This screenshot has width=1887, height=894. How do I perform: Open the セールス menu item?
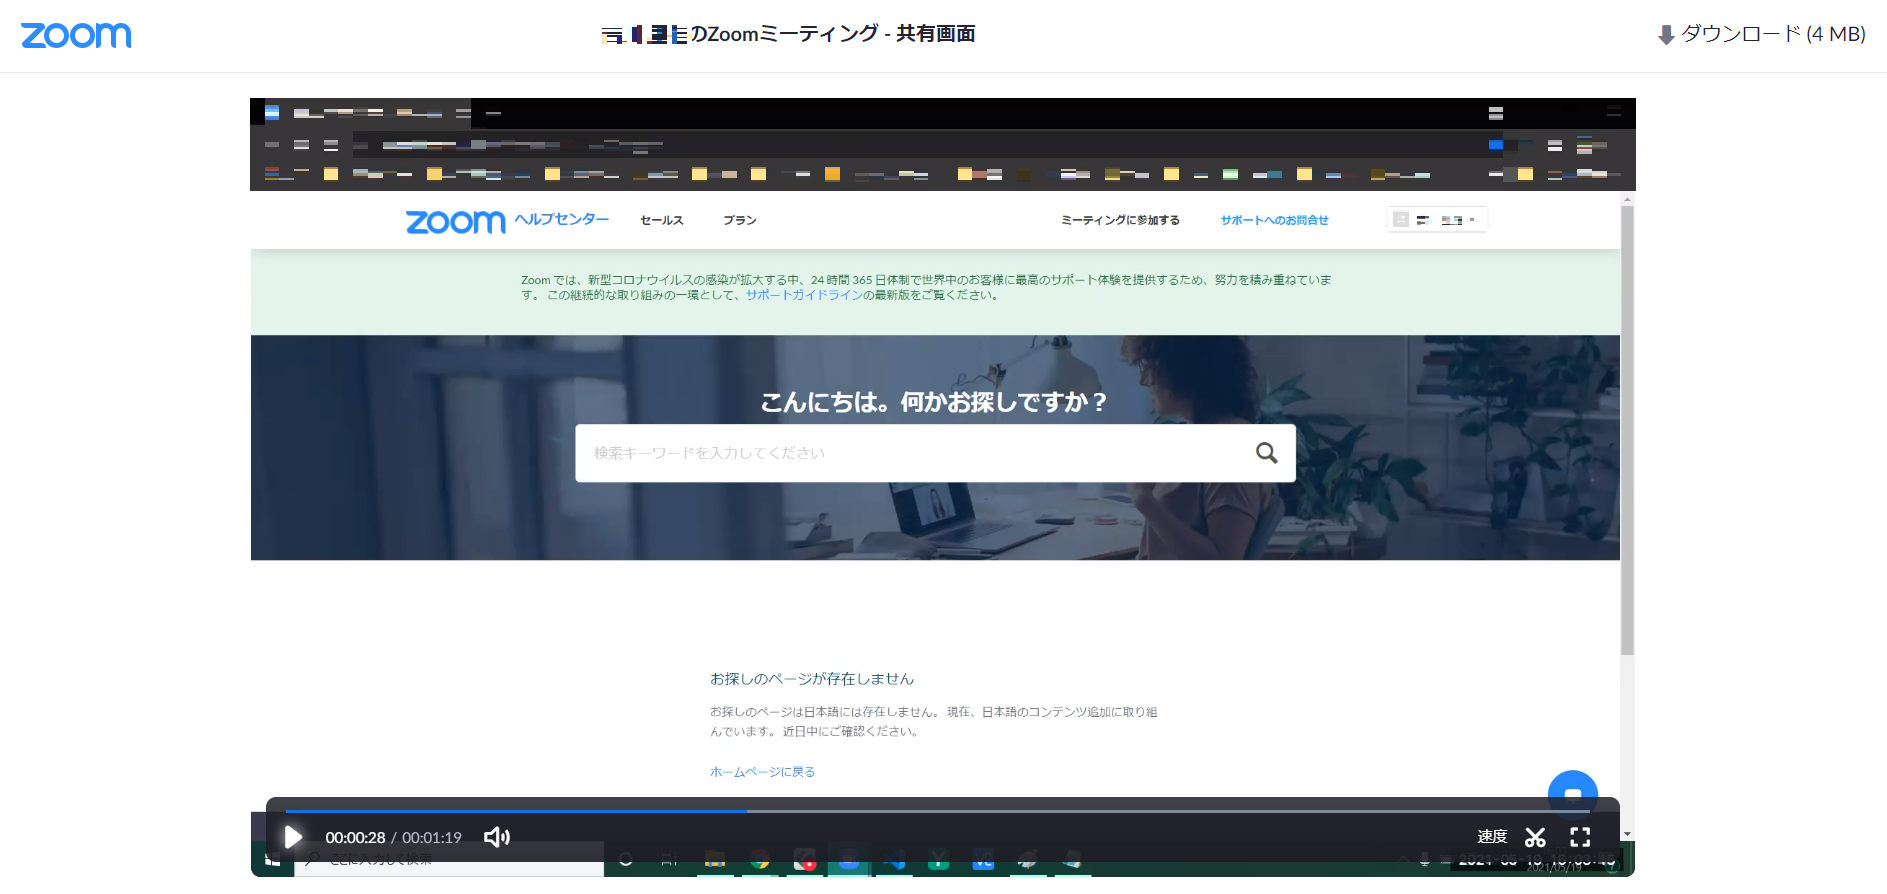662,220
